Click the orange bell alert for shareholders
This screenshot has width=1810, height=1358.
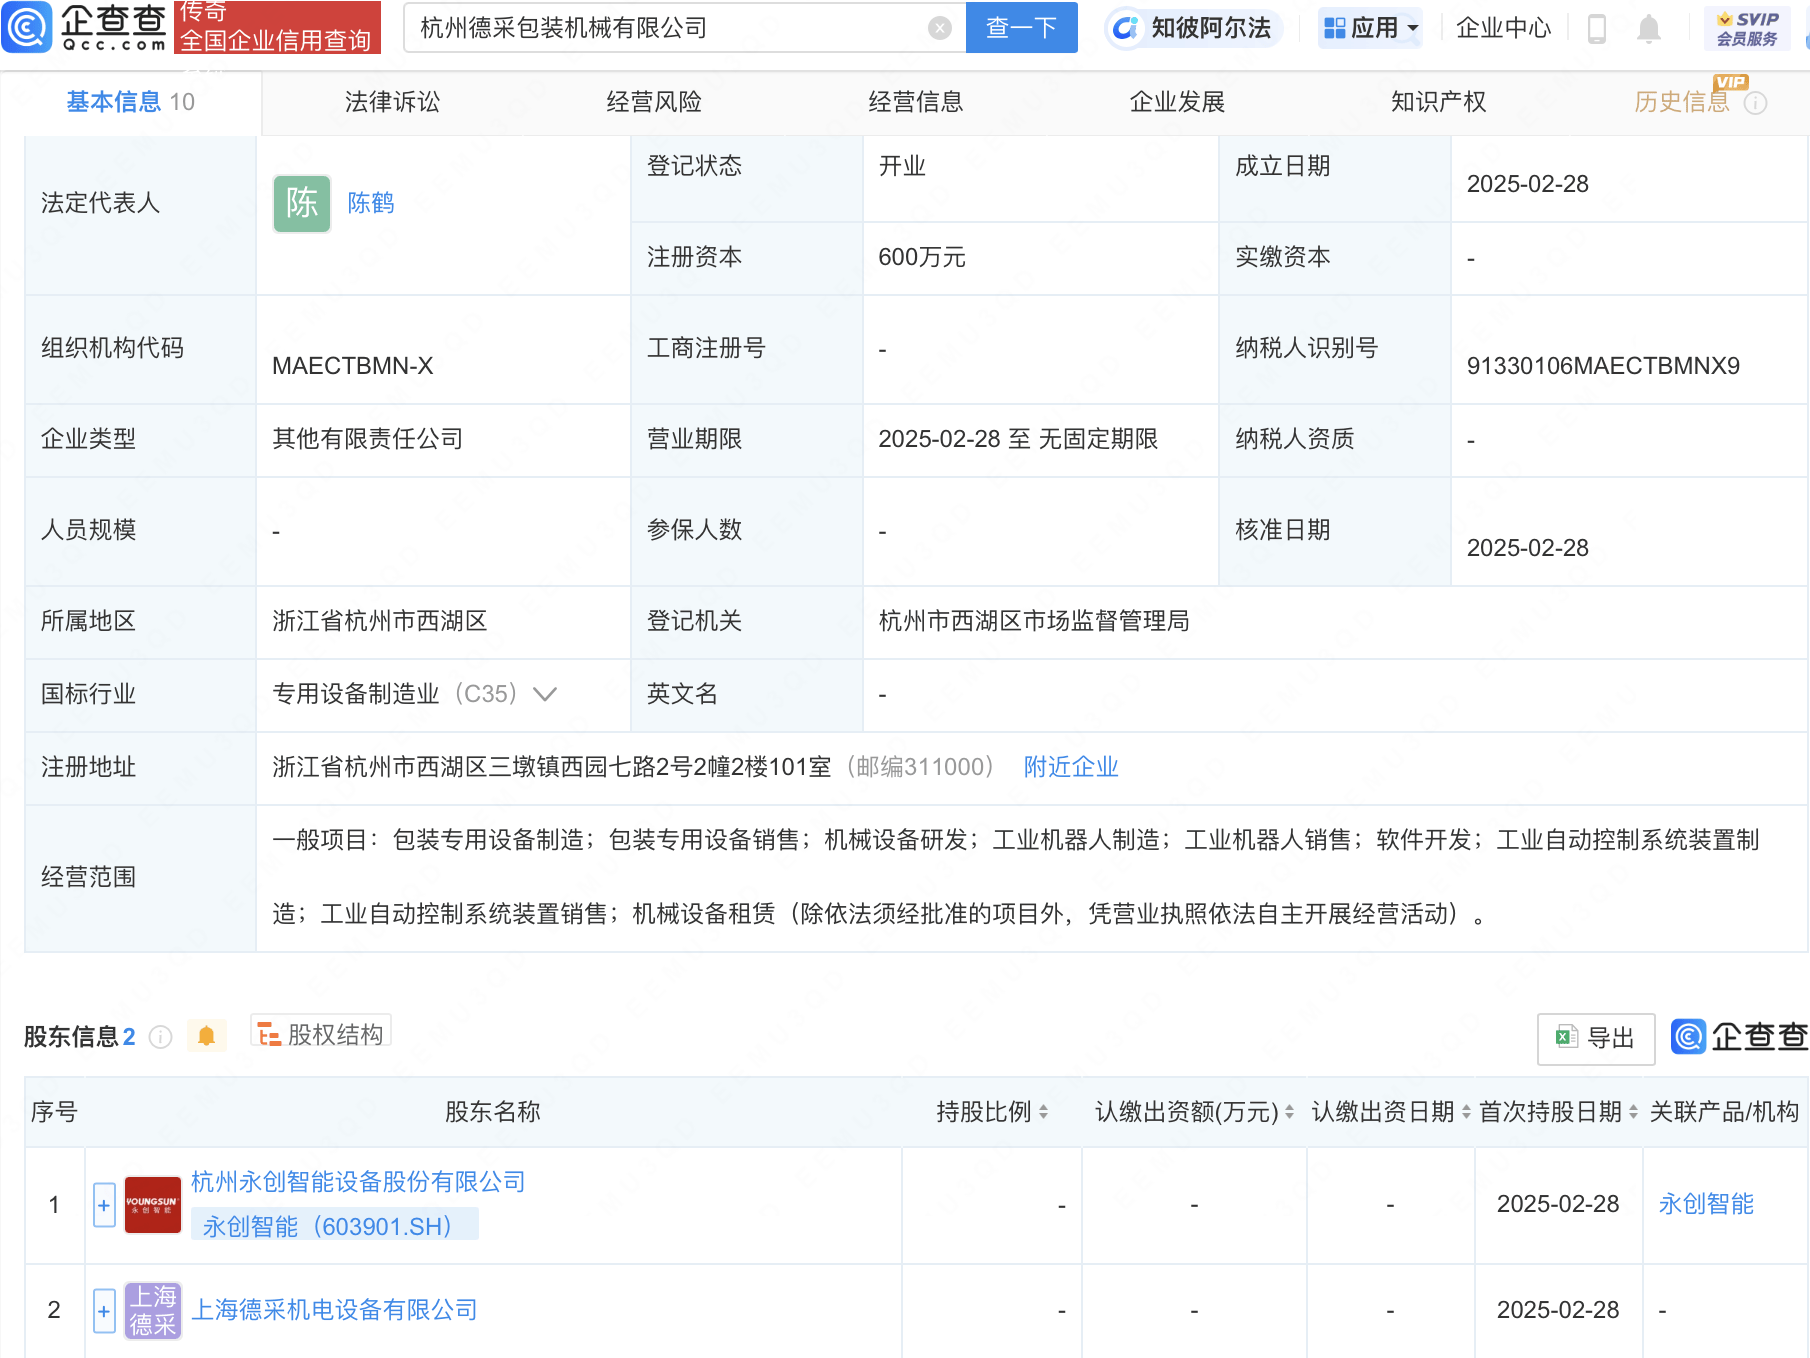coord(206,1036)
